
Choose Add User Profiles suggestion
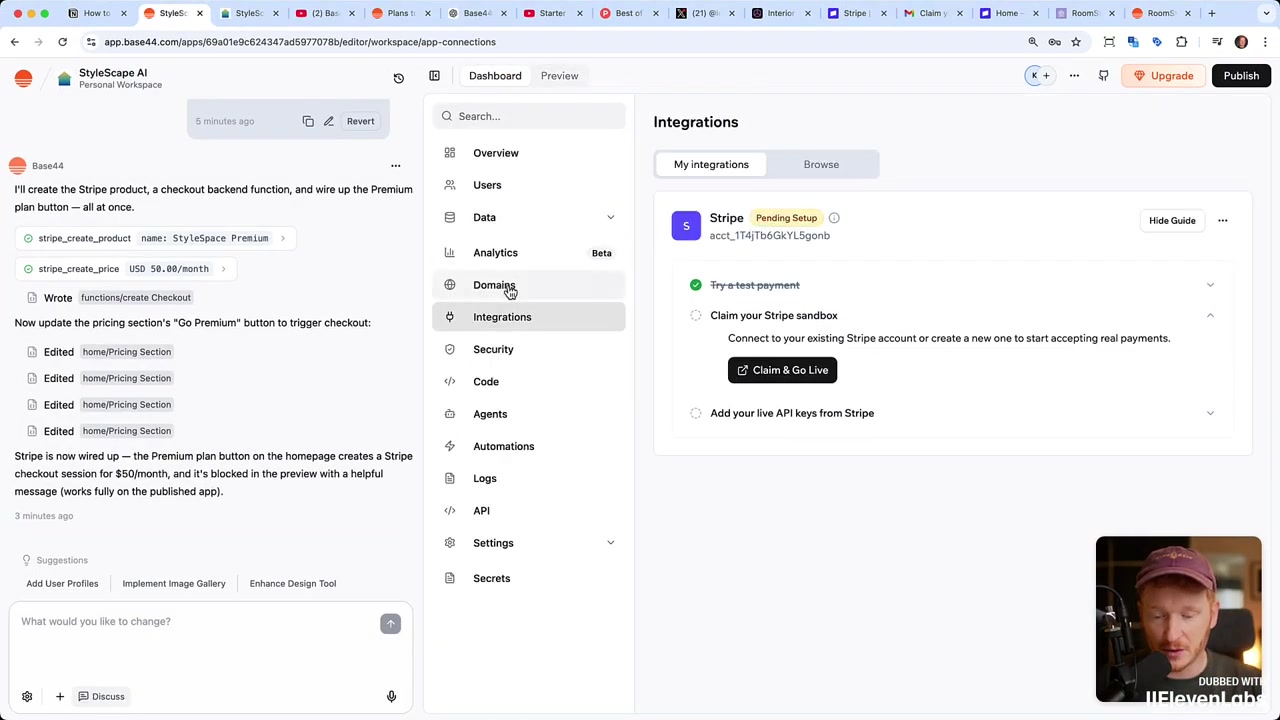[62, 583]
